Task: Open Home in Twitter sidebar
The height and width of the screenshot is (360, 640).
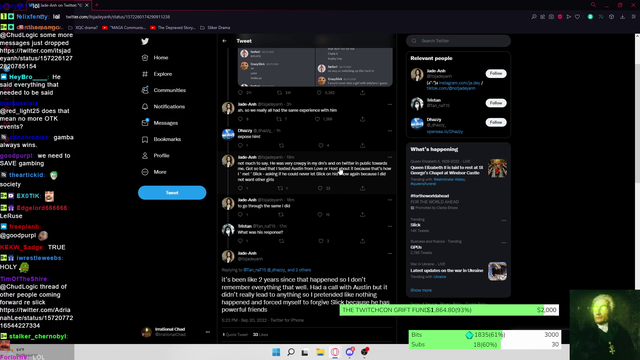Action: [155, 58]
